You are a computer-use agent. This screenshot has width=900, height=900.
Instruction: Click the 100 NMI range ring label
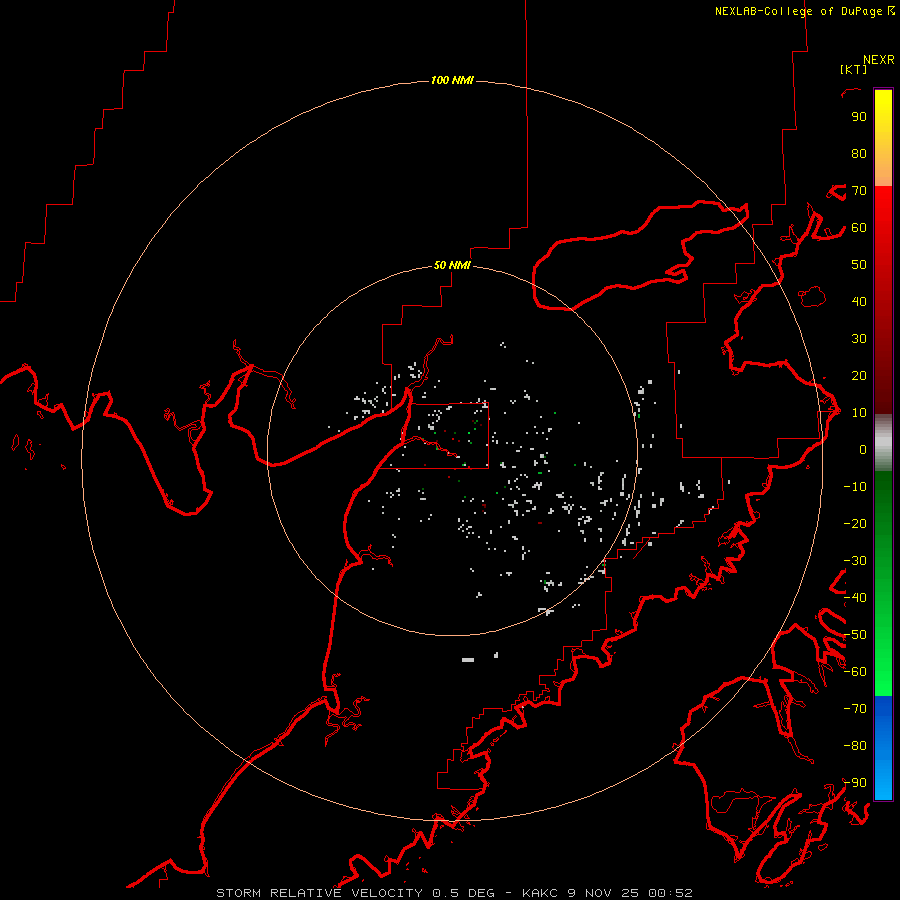452,80
